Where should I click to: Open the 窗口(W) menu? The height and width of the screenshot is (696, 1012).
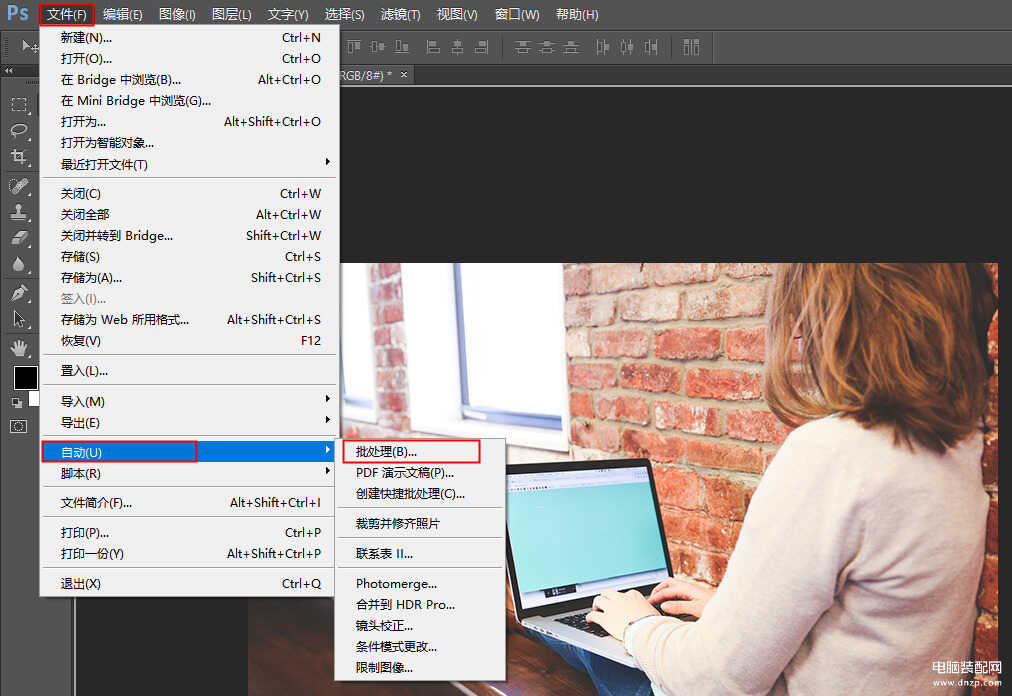516,14
